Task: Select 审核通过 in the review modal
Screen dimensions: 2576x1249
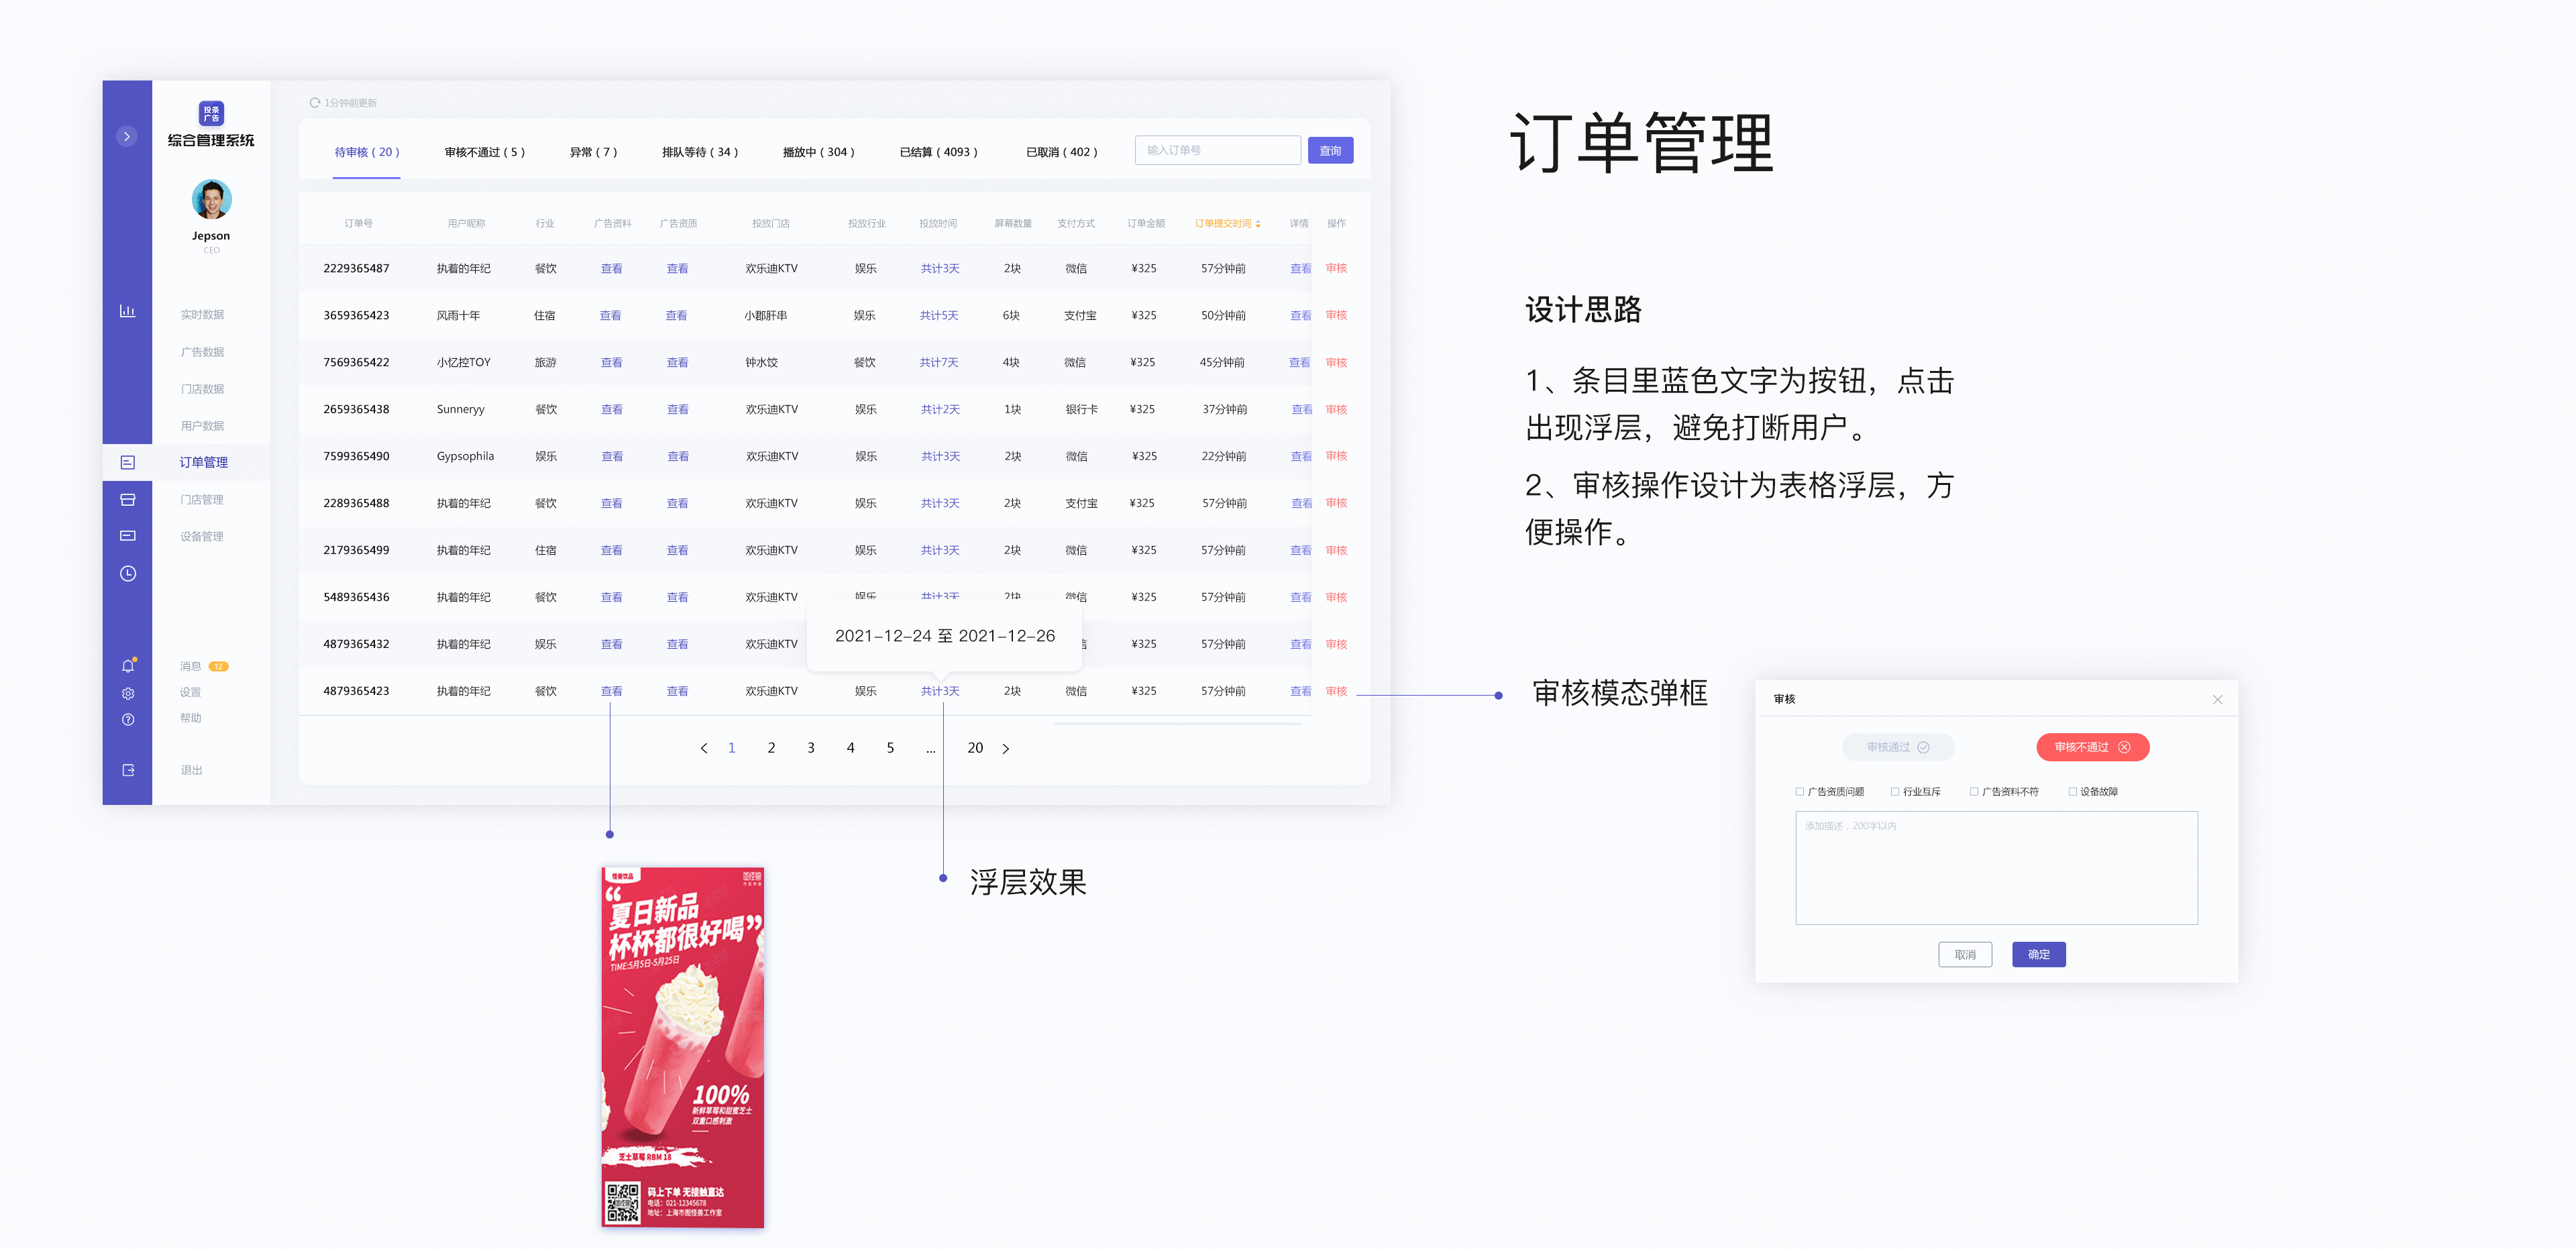Action: pos(1898,747)
